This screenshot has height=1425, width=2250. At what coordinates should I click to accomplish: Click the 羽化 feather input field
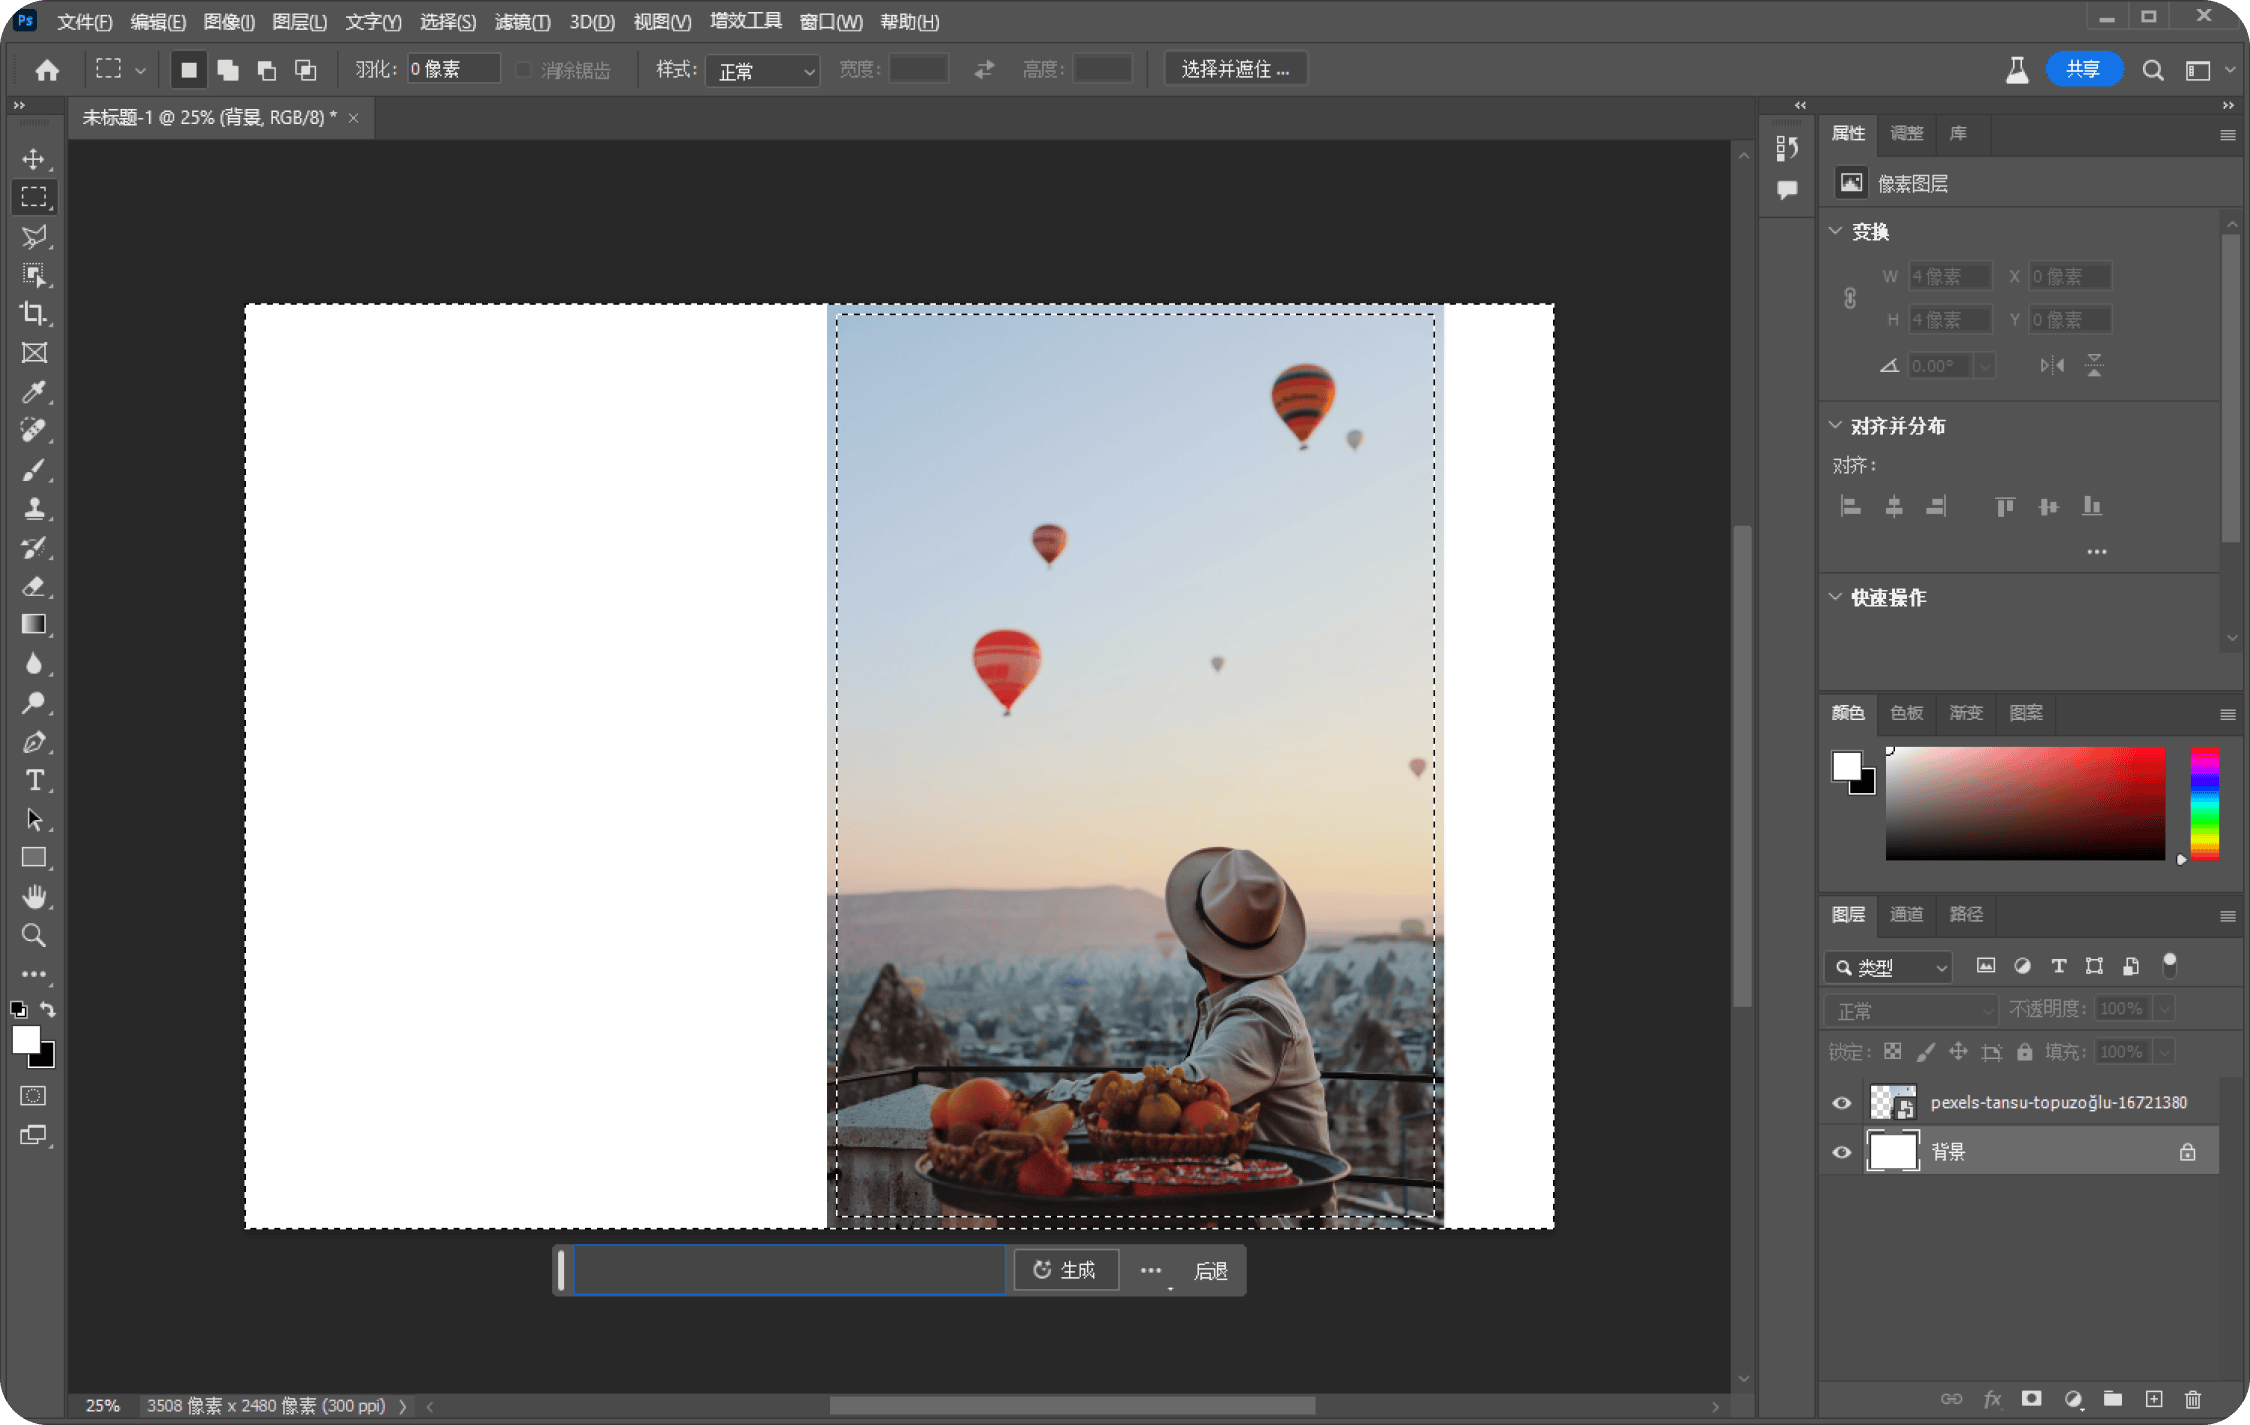(452, 69)
